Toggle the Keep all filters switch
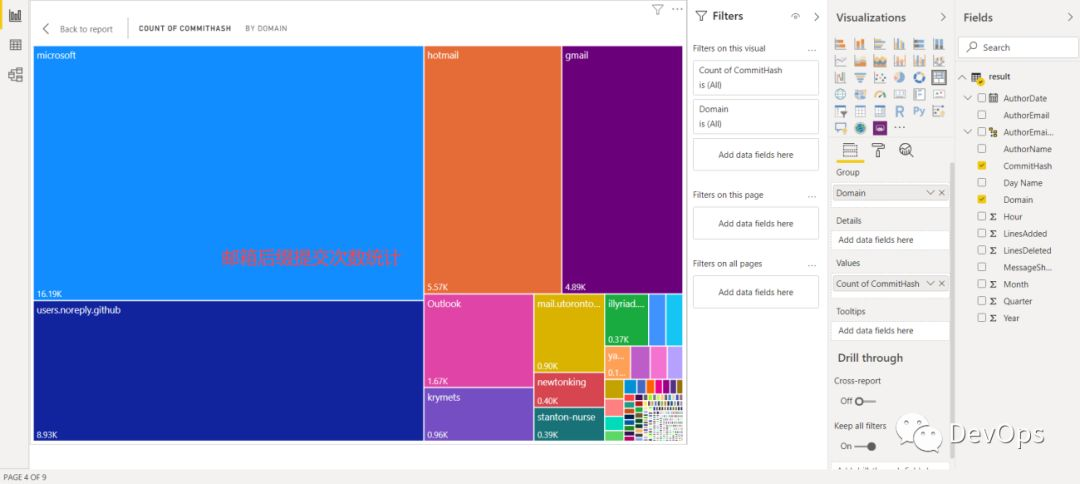Viewport: 1080px width, 484px height. (865, 446)
